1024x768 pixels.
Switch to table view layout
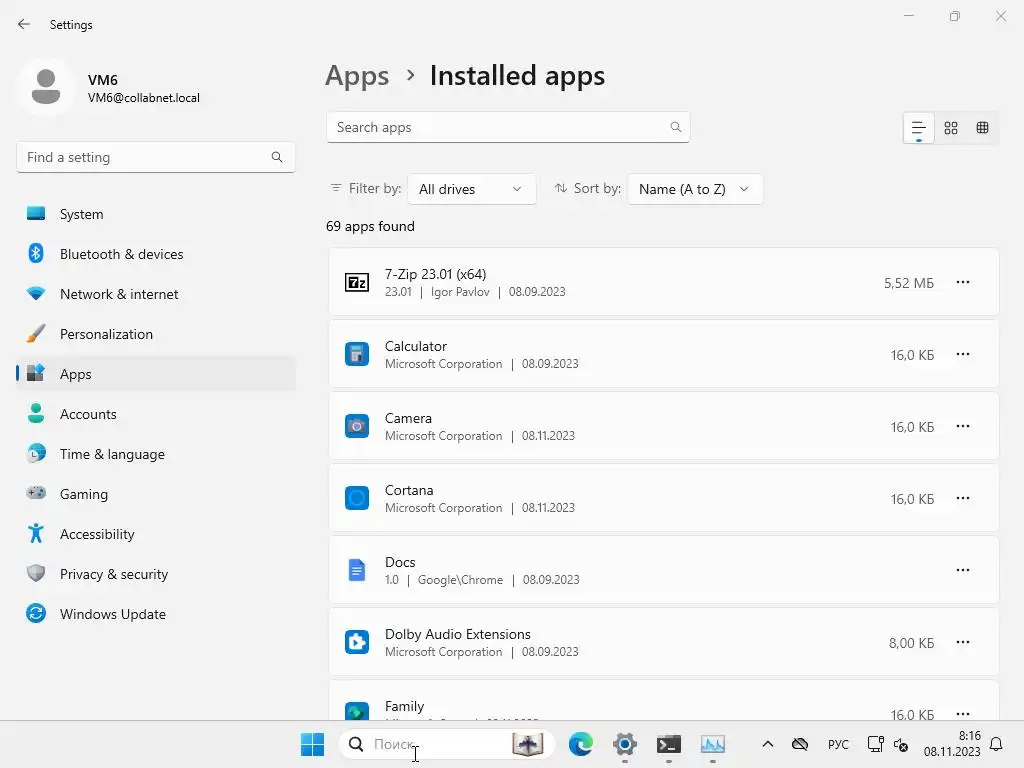click(983, 128)
